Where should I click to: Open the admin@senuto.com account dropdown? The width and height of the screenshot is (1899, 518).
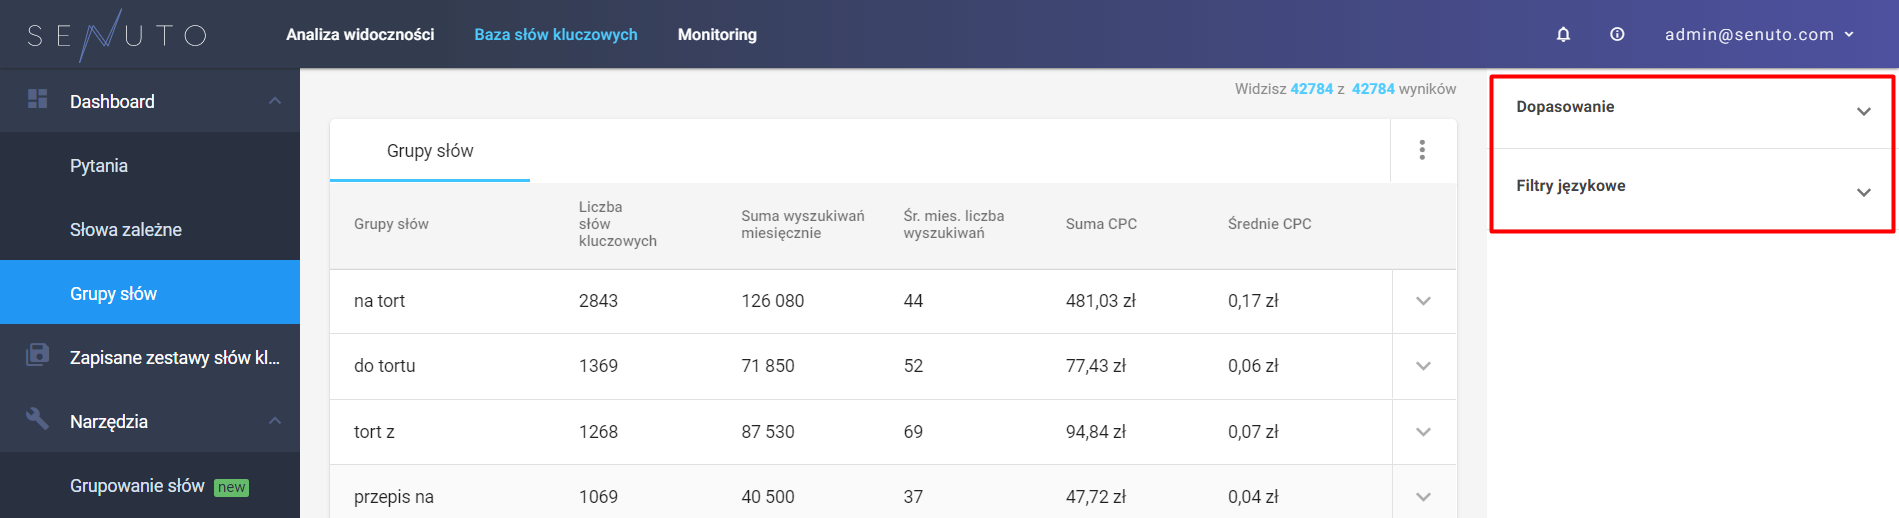coord(1759,35)
